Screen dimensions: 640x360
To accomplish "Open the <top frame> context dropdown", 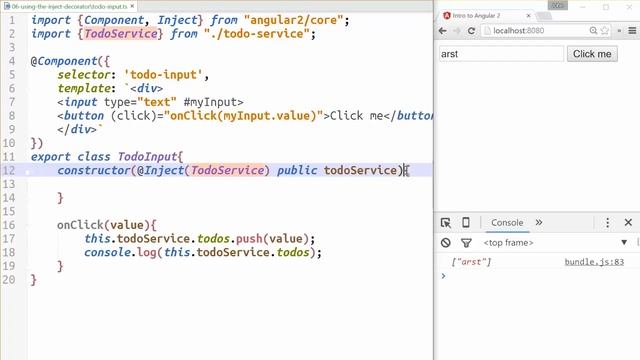I will pyautogui.click(x=555, y=243).
